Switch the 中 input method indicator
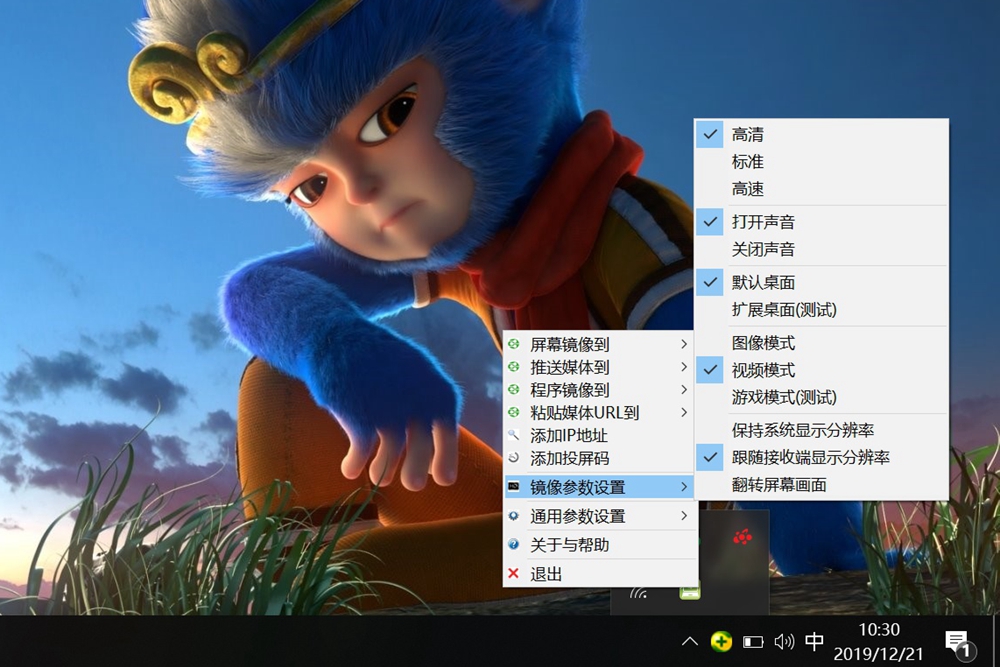The width and height of the screenshot is (1000, 667). click(814, 641)
